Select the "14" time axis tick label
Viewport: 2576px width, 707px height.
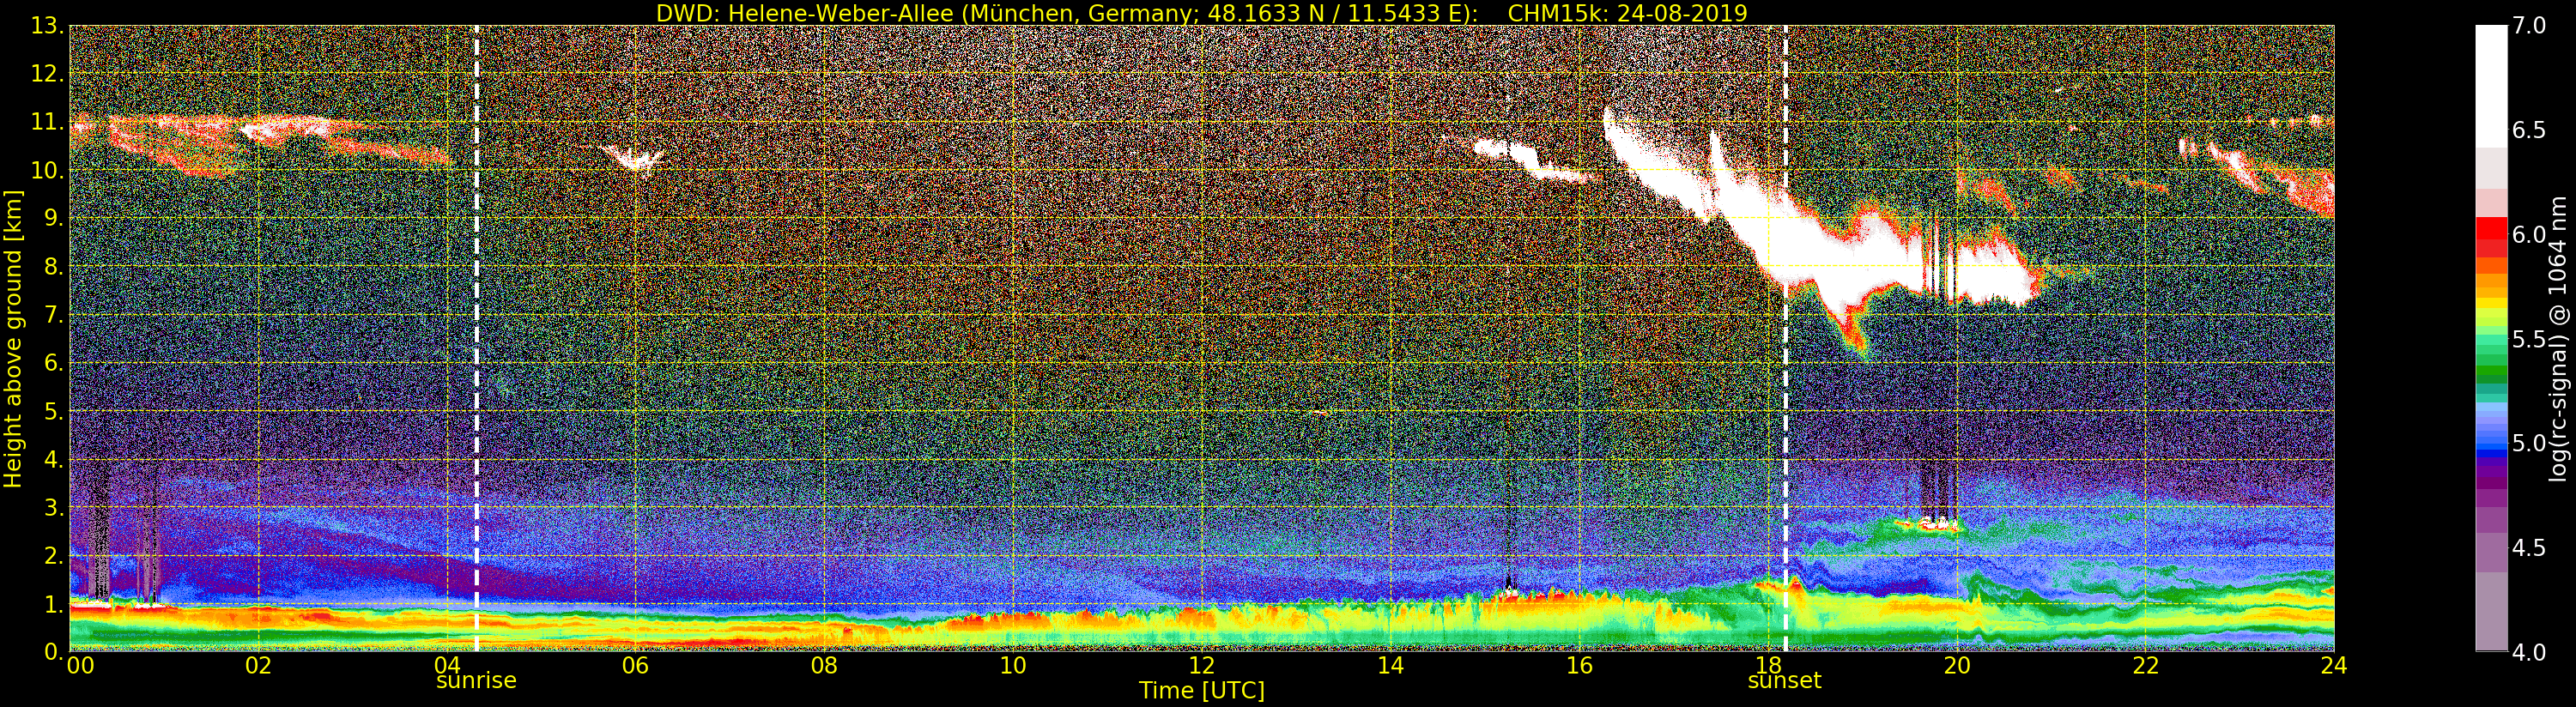click(x=1390, y=665)
